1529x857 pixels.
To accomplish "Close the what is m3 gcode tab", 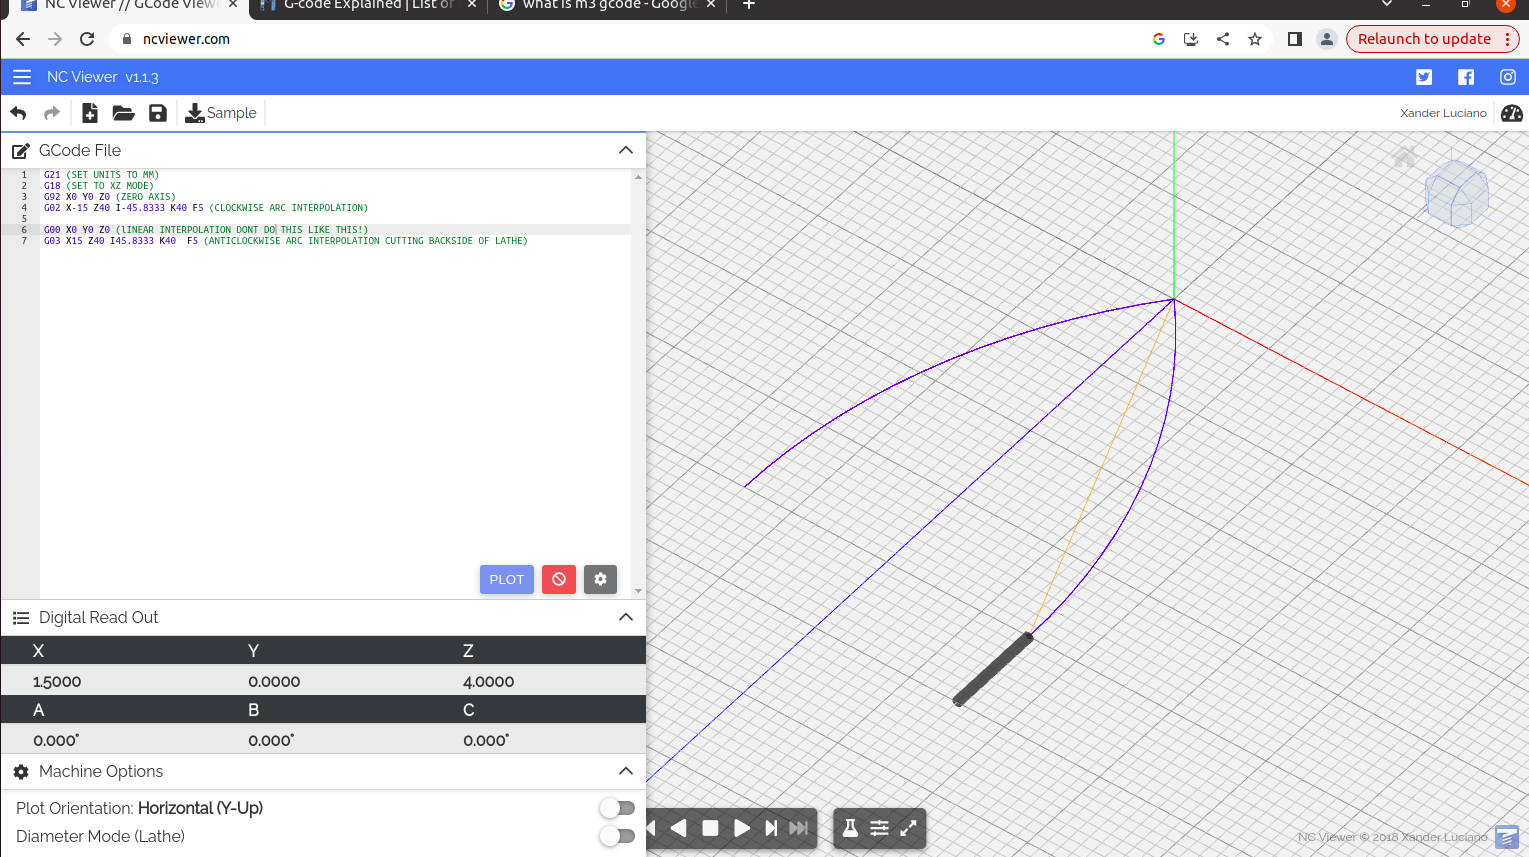I will (x=711, y=5).
